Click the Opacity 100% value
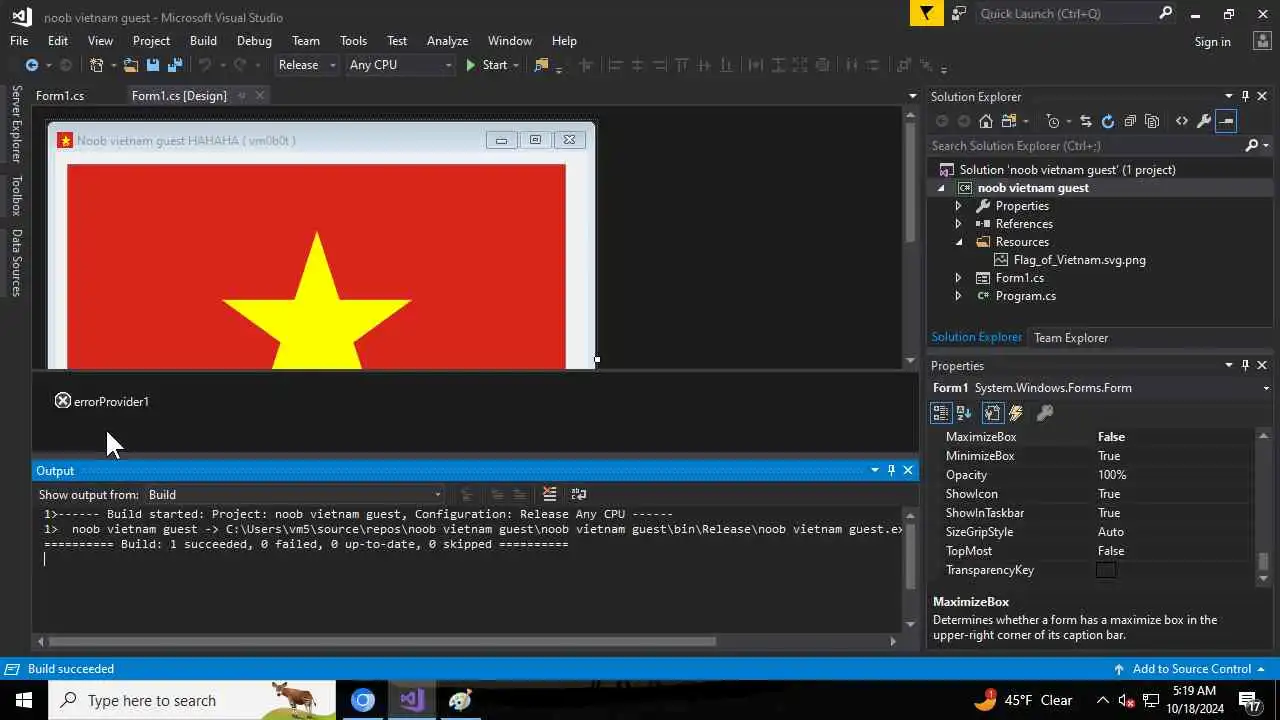This screenshot has width=1280, height=720. point(1112,475)
